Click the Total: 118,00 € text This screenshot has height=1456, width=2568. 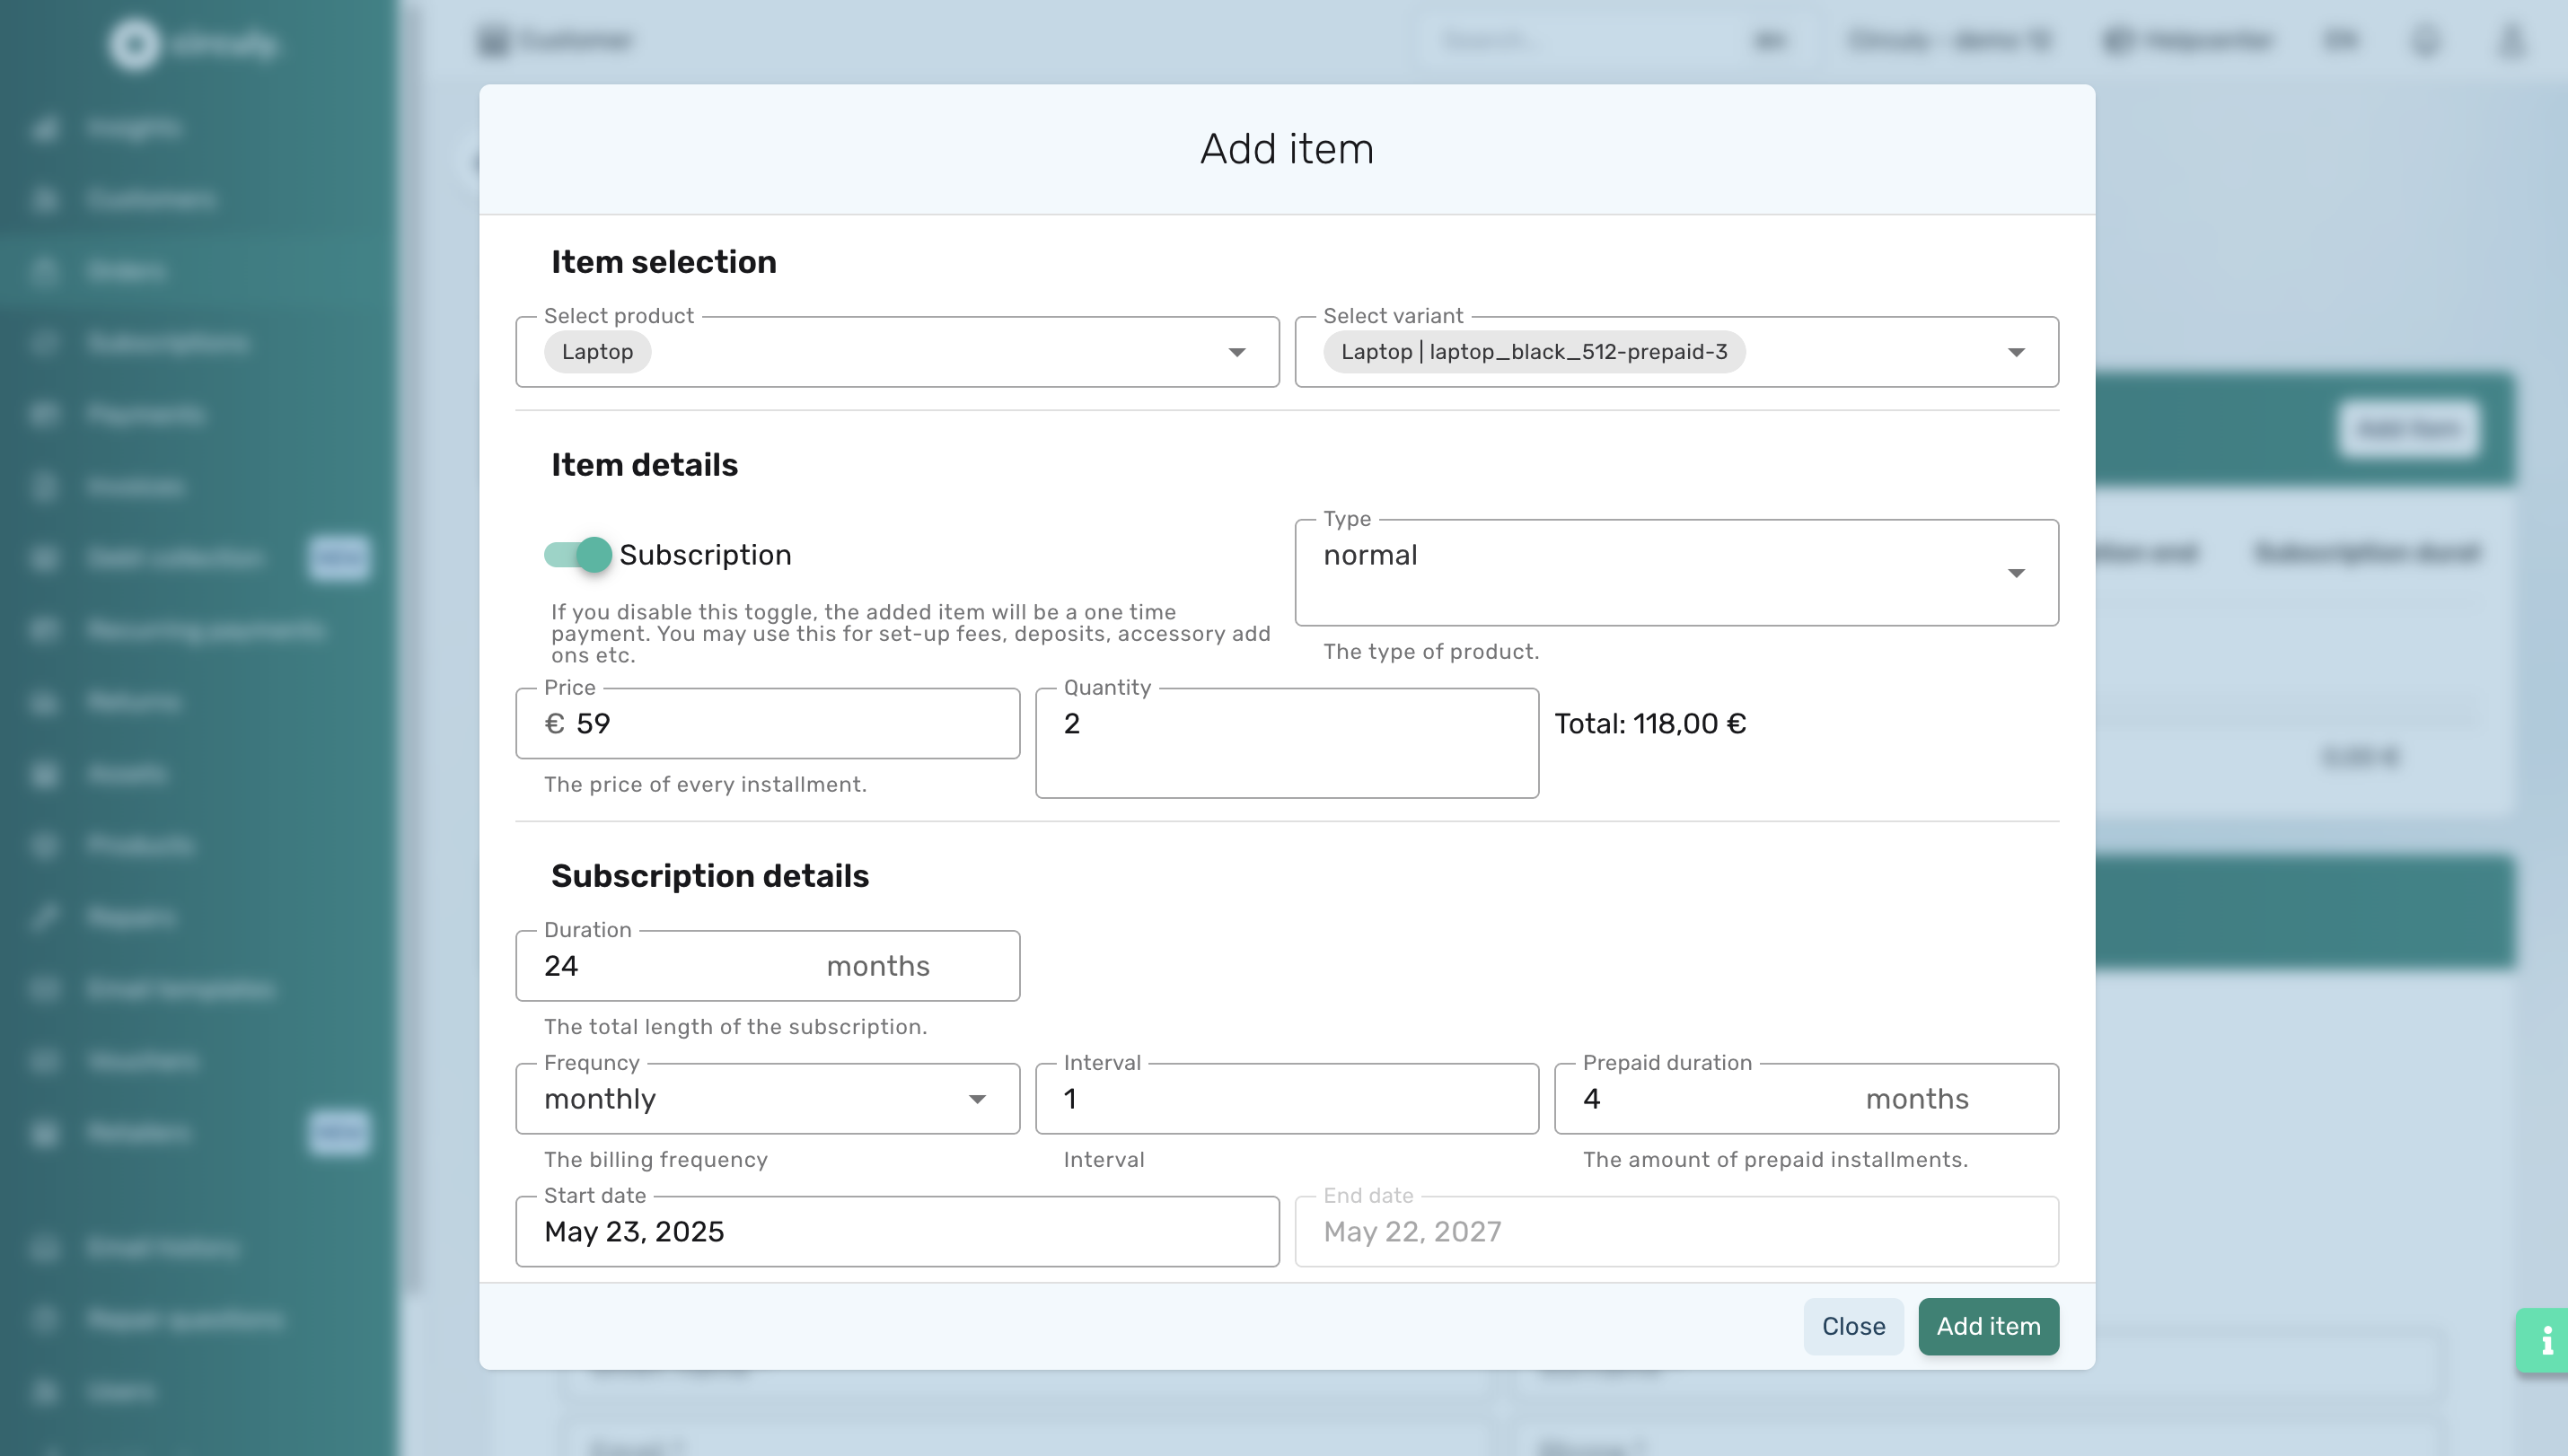point(1650,724)
